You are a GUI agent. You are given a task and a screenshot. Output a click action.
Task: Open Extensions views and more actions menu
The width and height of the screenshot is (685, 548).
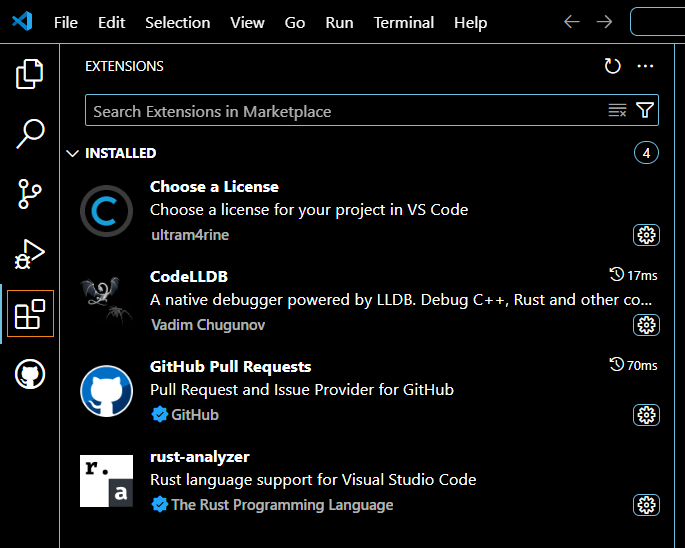[x=645, y=66]
